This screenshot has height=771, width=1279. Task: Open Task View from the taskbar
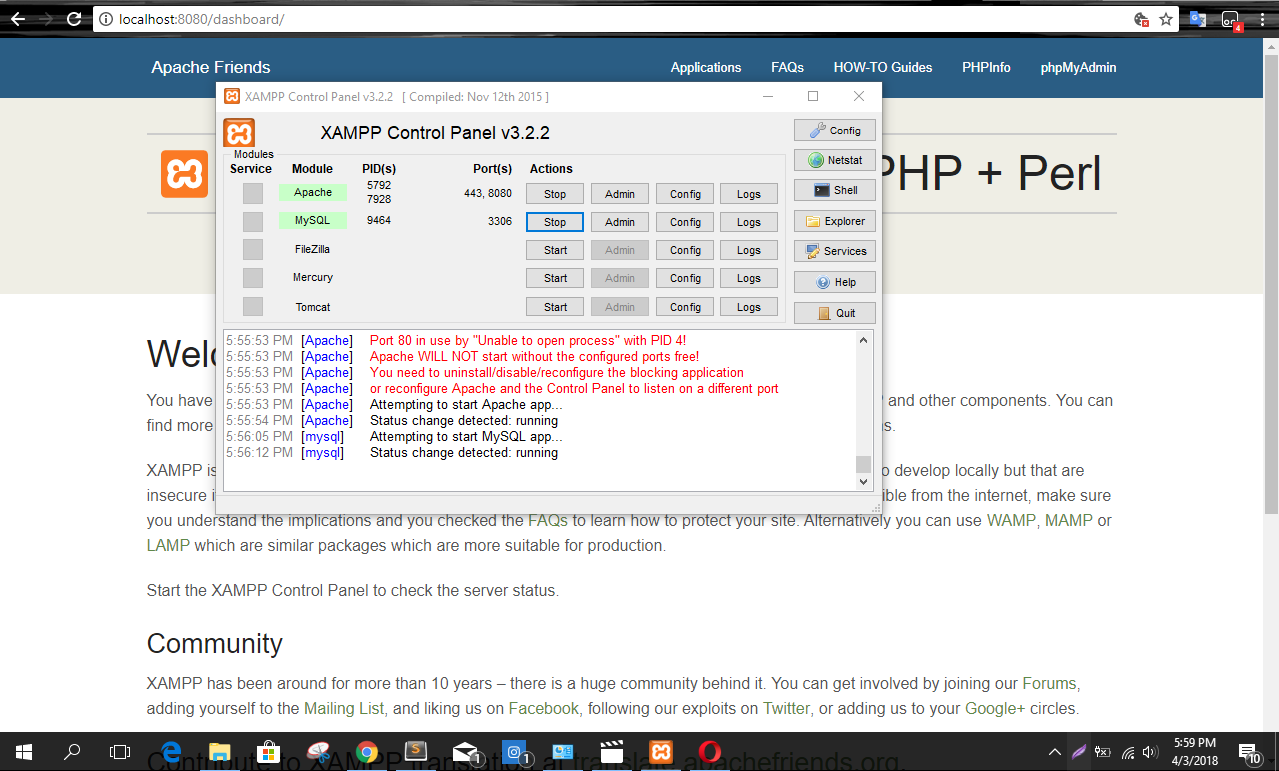pyautogui.click(x=120, y=751)
